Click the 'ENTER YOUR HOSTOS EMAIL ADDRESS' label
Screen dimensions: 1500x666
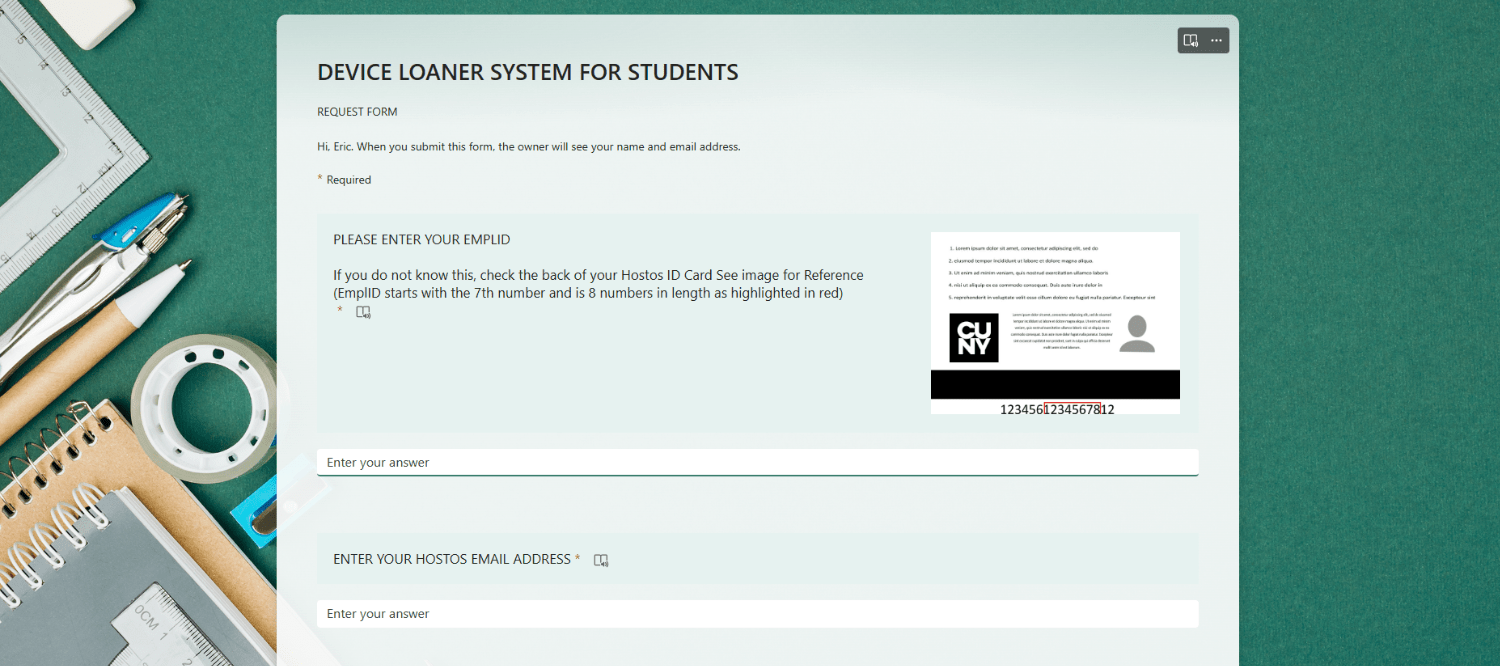click(452, 559)
